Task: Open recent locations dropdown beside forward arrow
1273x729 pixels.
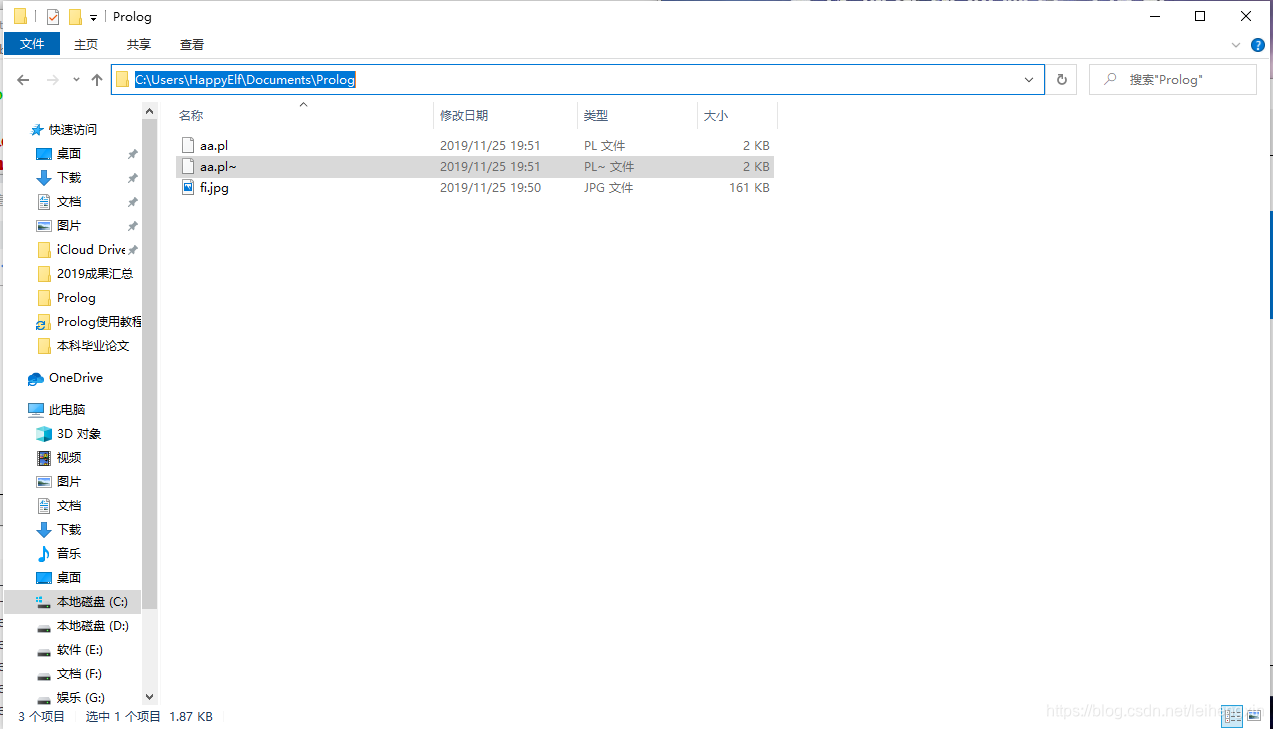Action: (x=75, y=79)
